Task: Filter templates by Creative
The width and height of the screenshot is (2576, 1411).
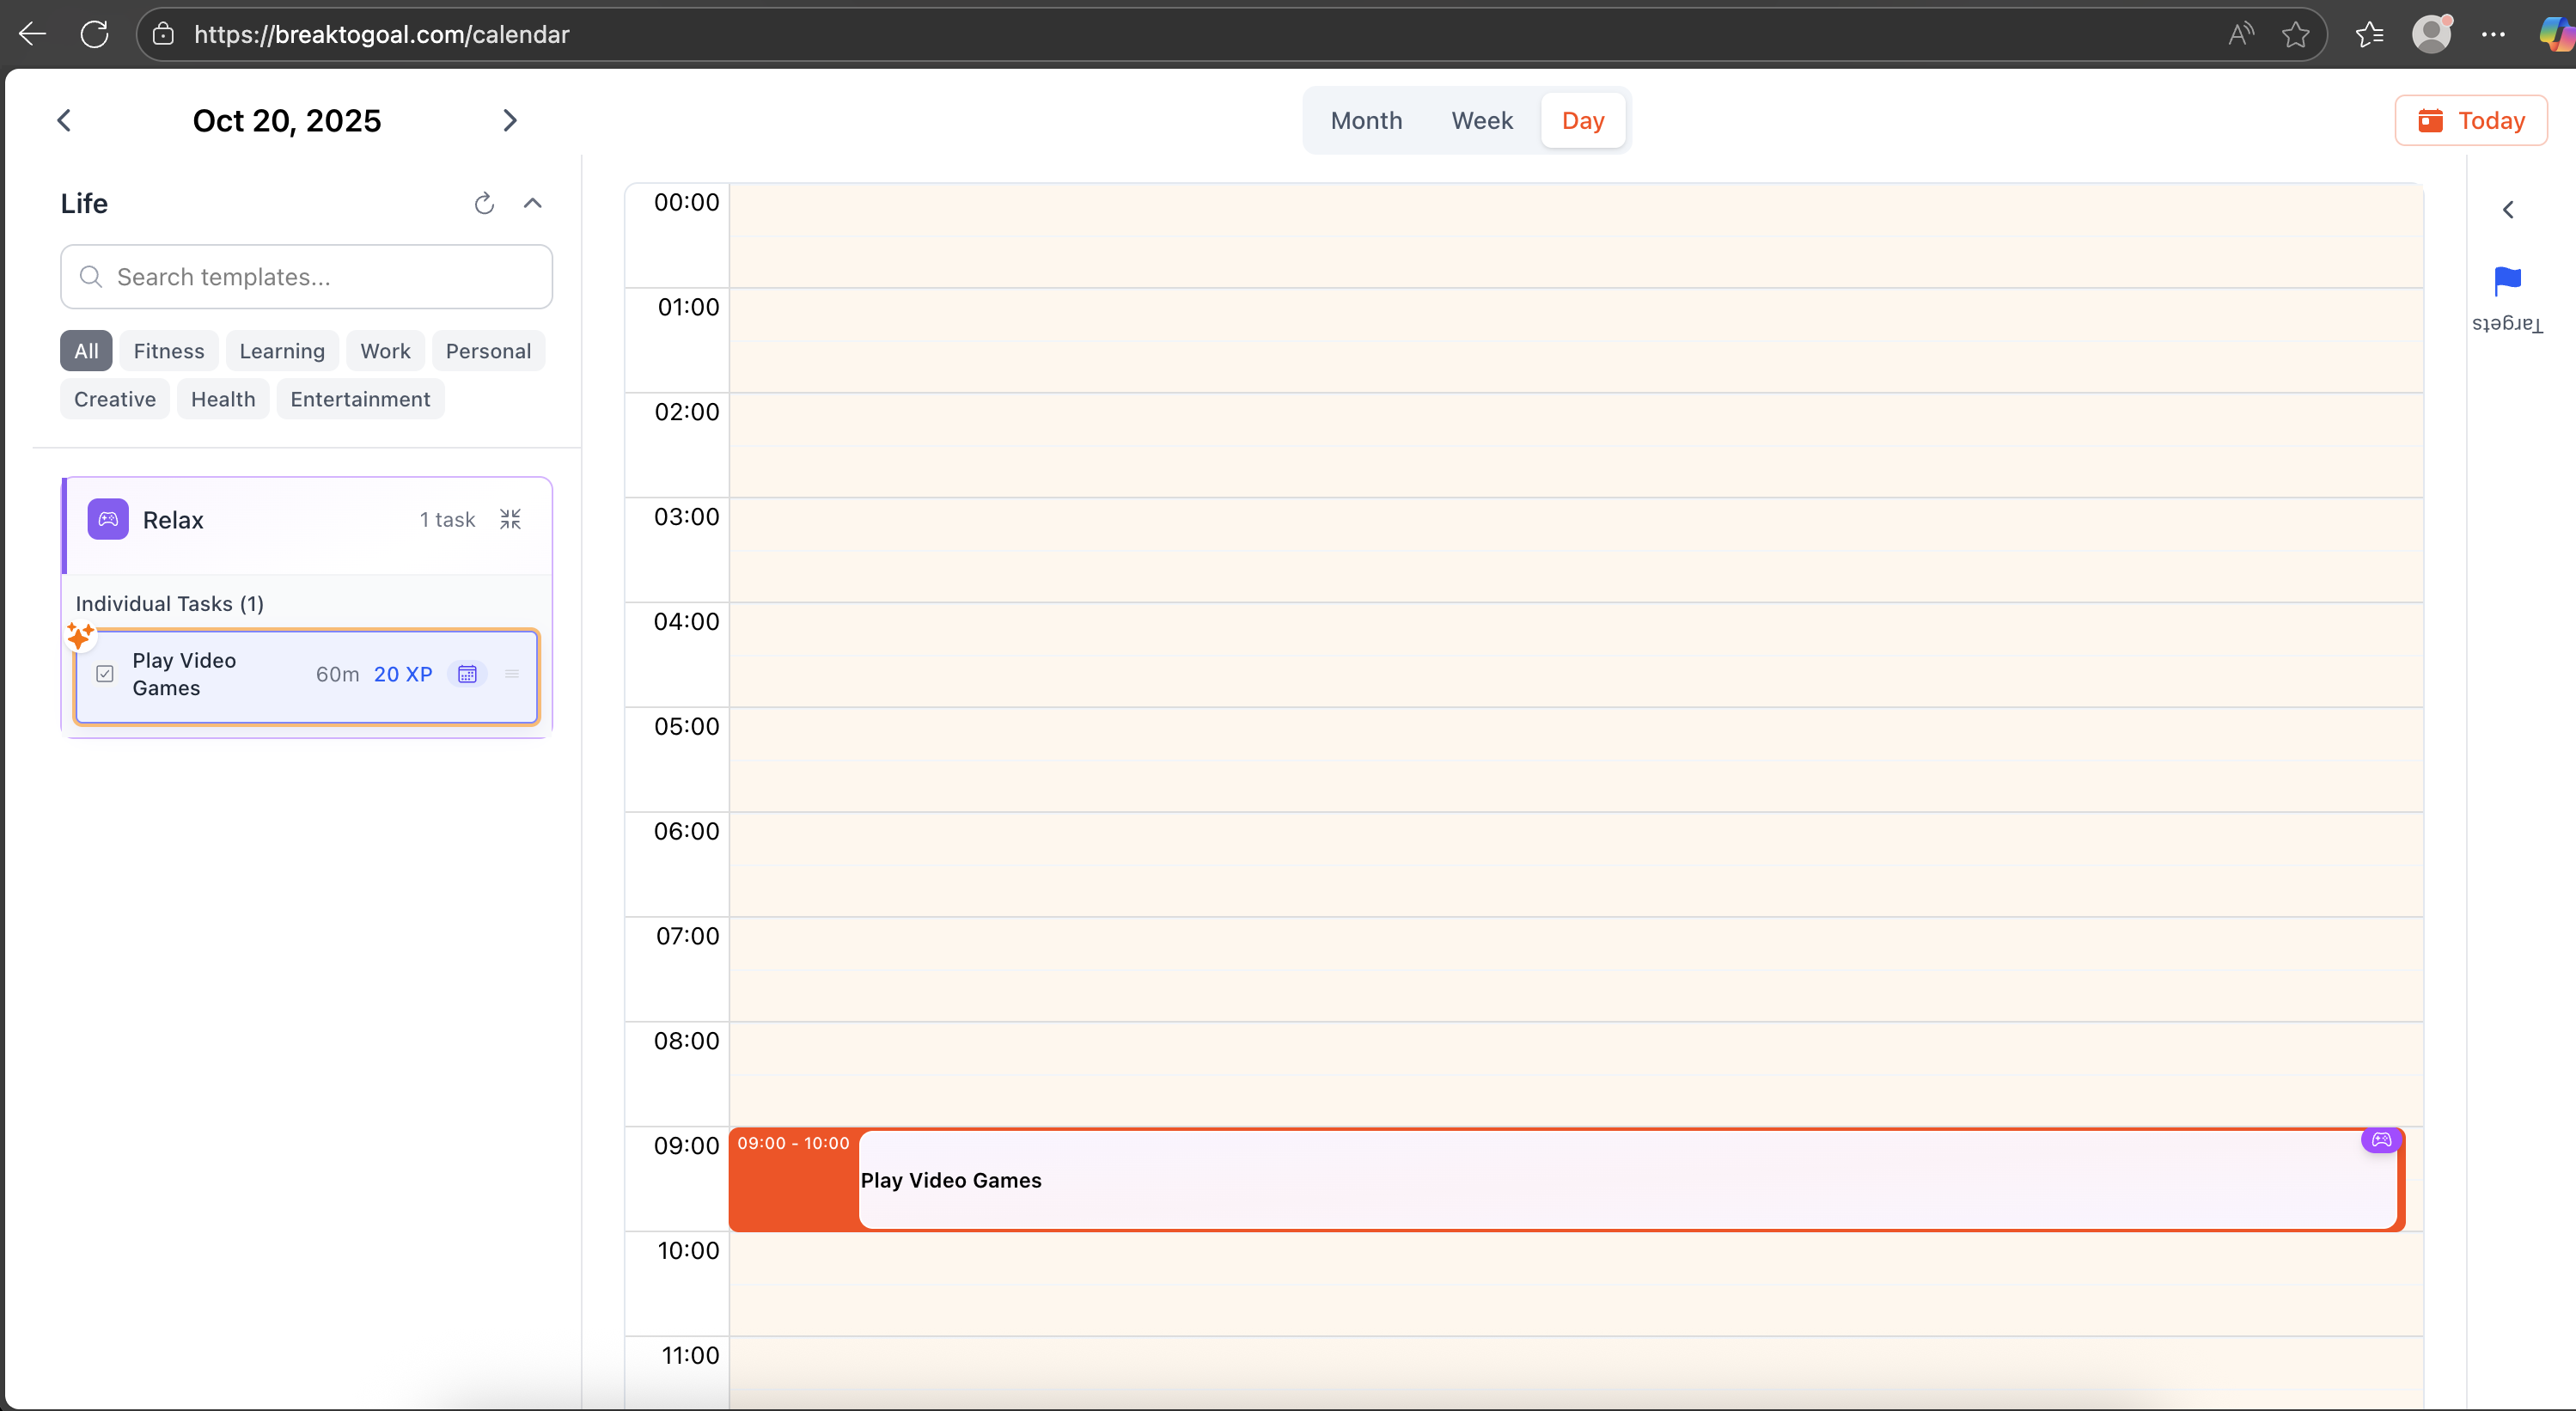Action: (x=115, y=399)
